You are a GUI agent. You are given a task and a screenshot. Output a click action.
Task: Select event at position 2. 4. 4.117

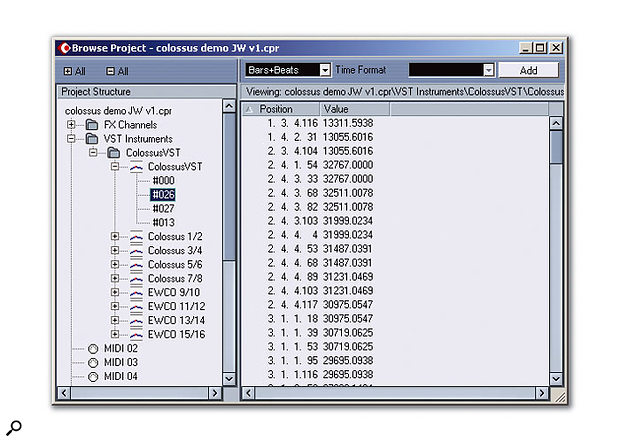tap(293, 305)
